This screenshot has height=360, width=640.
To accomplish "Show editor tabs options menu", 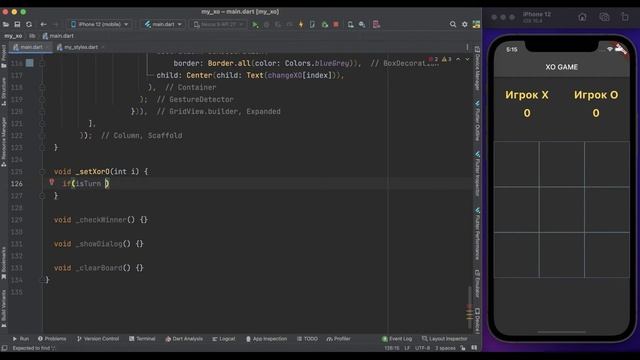I will (x=467, y=47).
